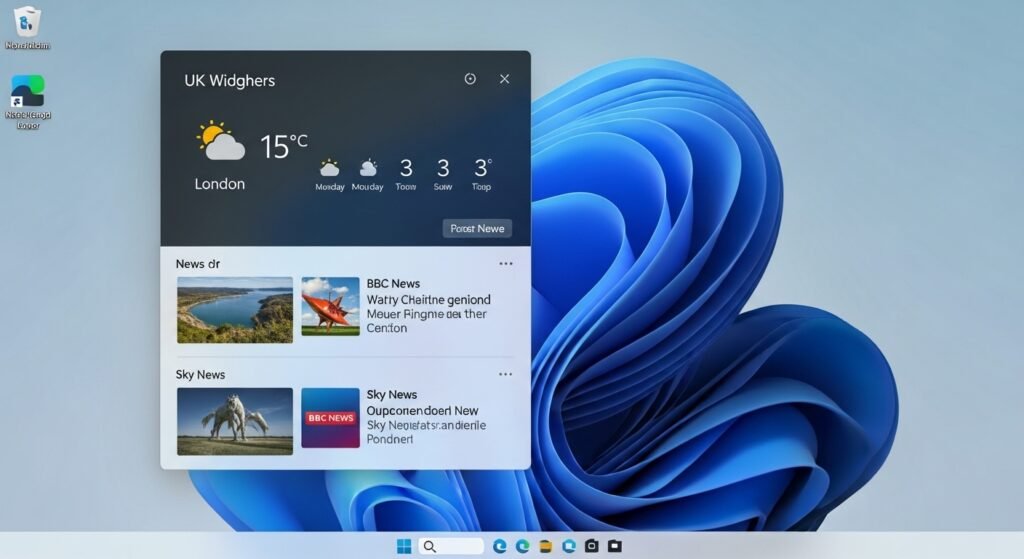The width and height of the screenshot is (1024, 559).
Task: Open the camera app on the taskbar
Action: pyautogui.click(x=591, y=546)
